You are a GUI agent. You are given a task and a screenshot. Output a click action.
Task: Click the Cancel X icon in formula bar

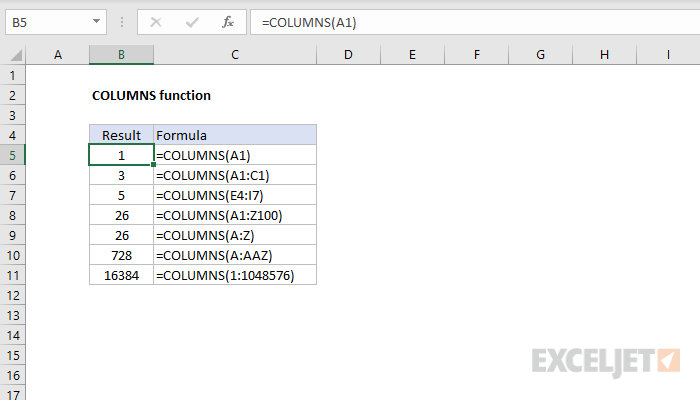pos(155,22)
